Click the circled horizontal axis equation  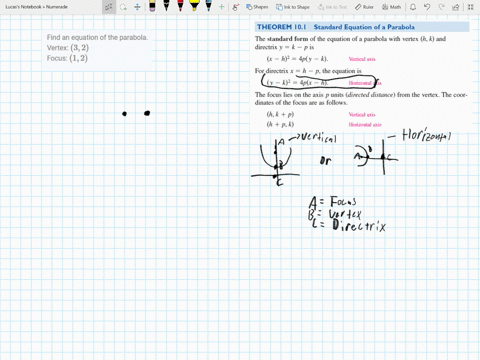(x=298, y=83)
